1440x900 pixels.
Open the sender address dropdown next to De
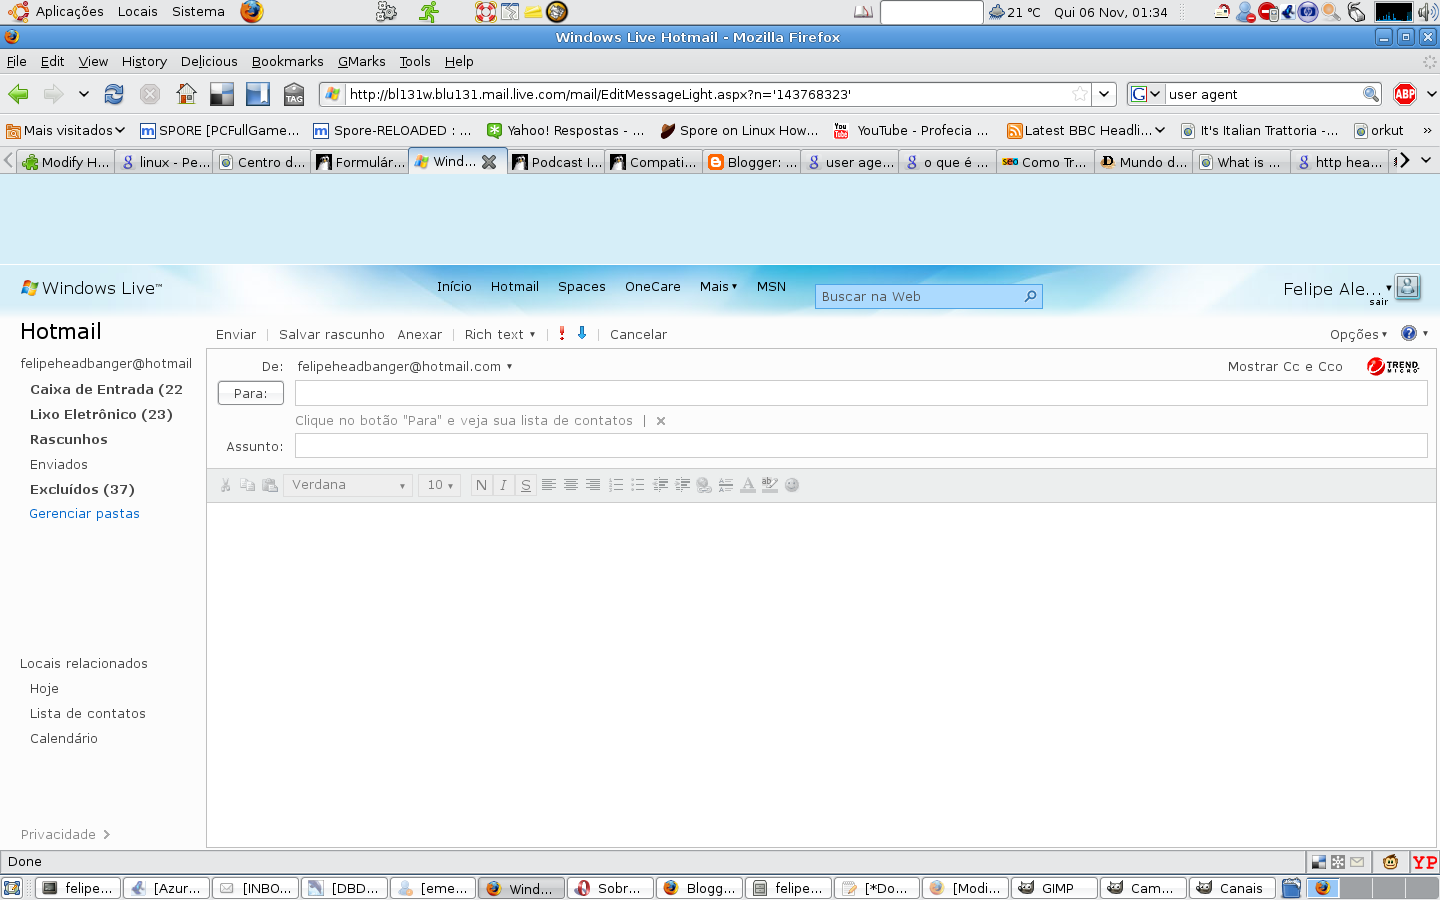(x=509, y=366)
